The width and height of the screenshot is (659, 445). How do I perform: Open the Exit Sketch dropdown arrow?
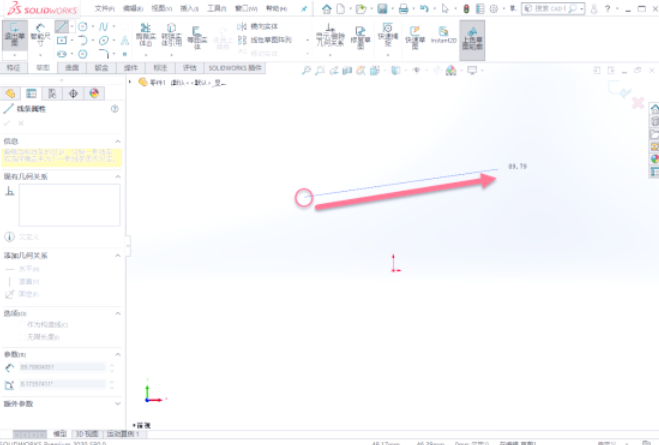[x=15, y=55]
